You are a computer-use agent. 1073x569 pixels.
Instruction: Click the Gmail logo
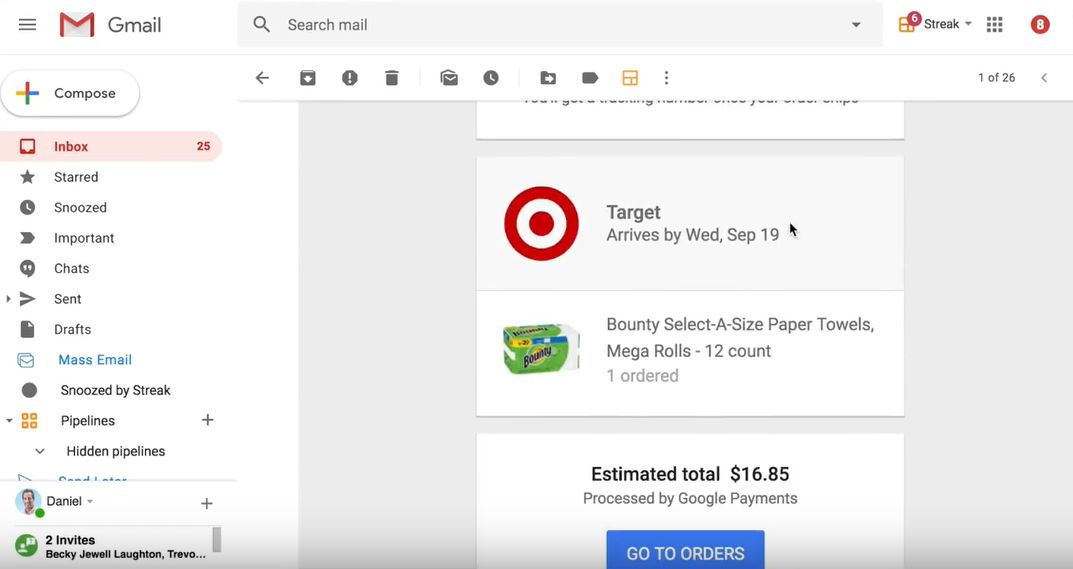[x=109, y=25]
